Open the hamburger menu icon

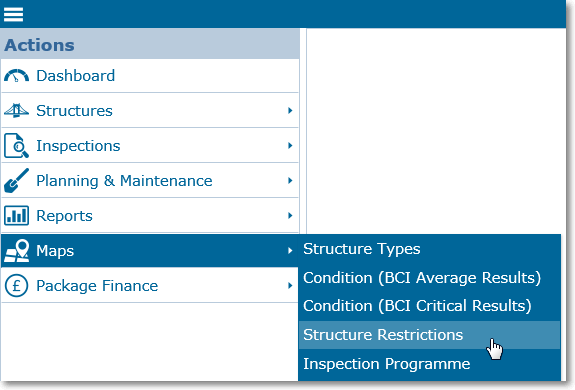(14, 15)
